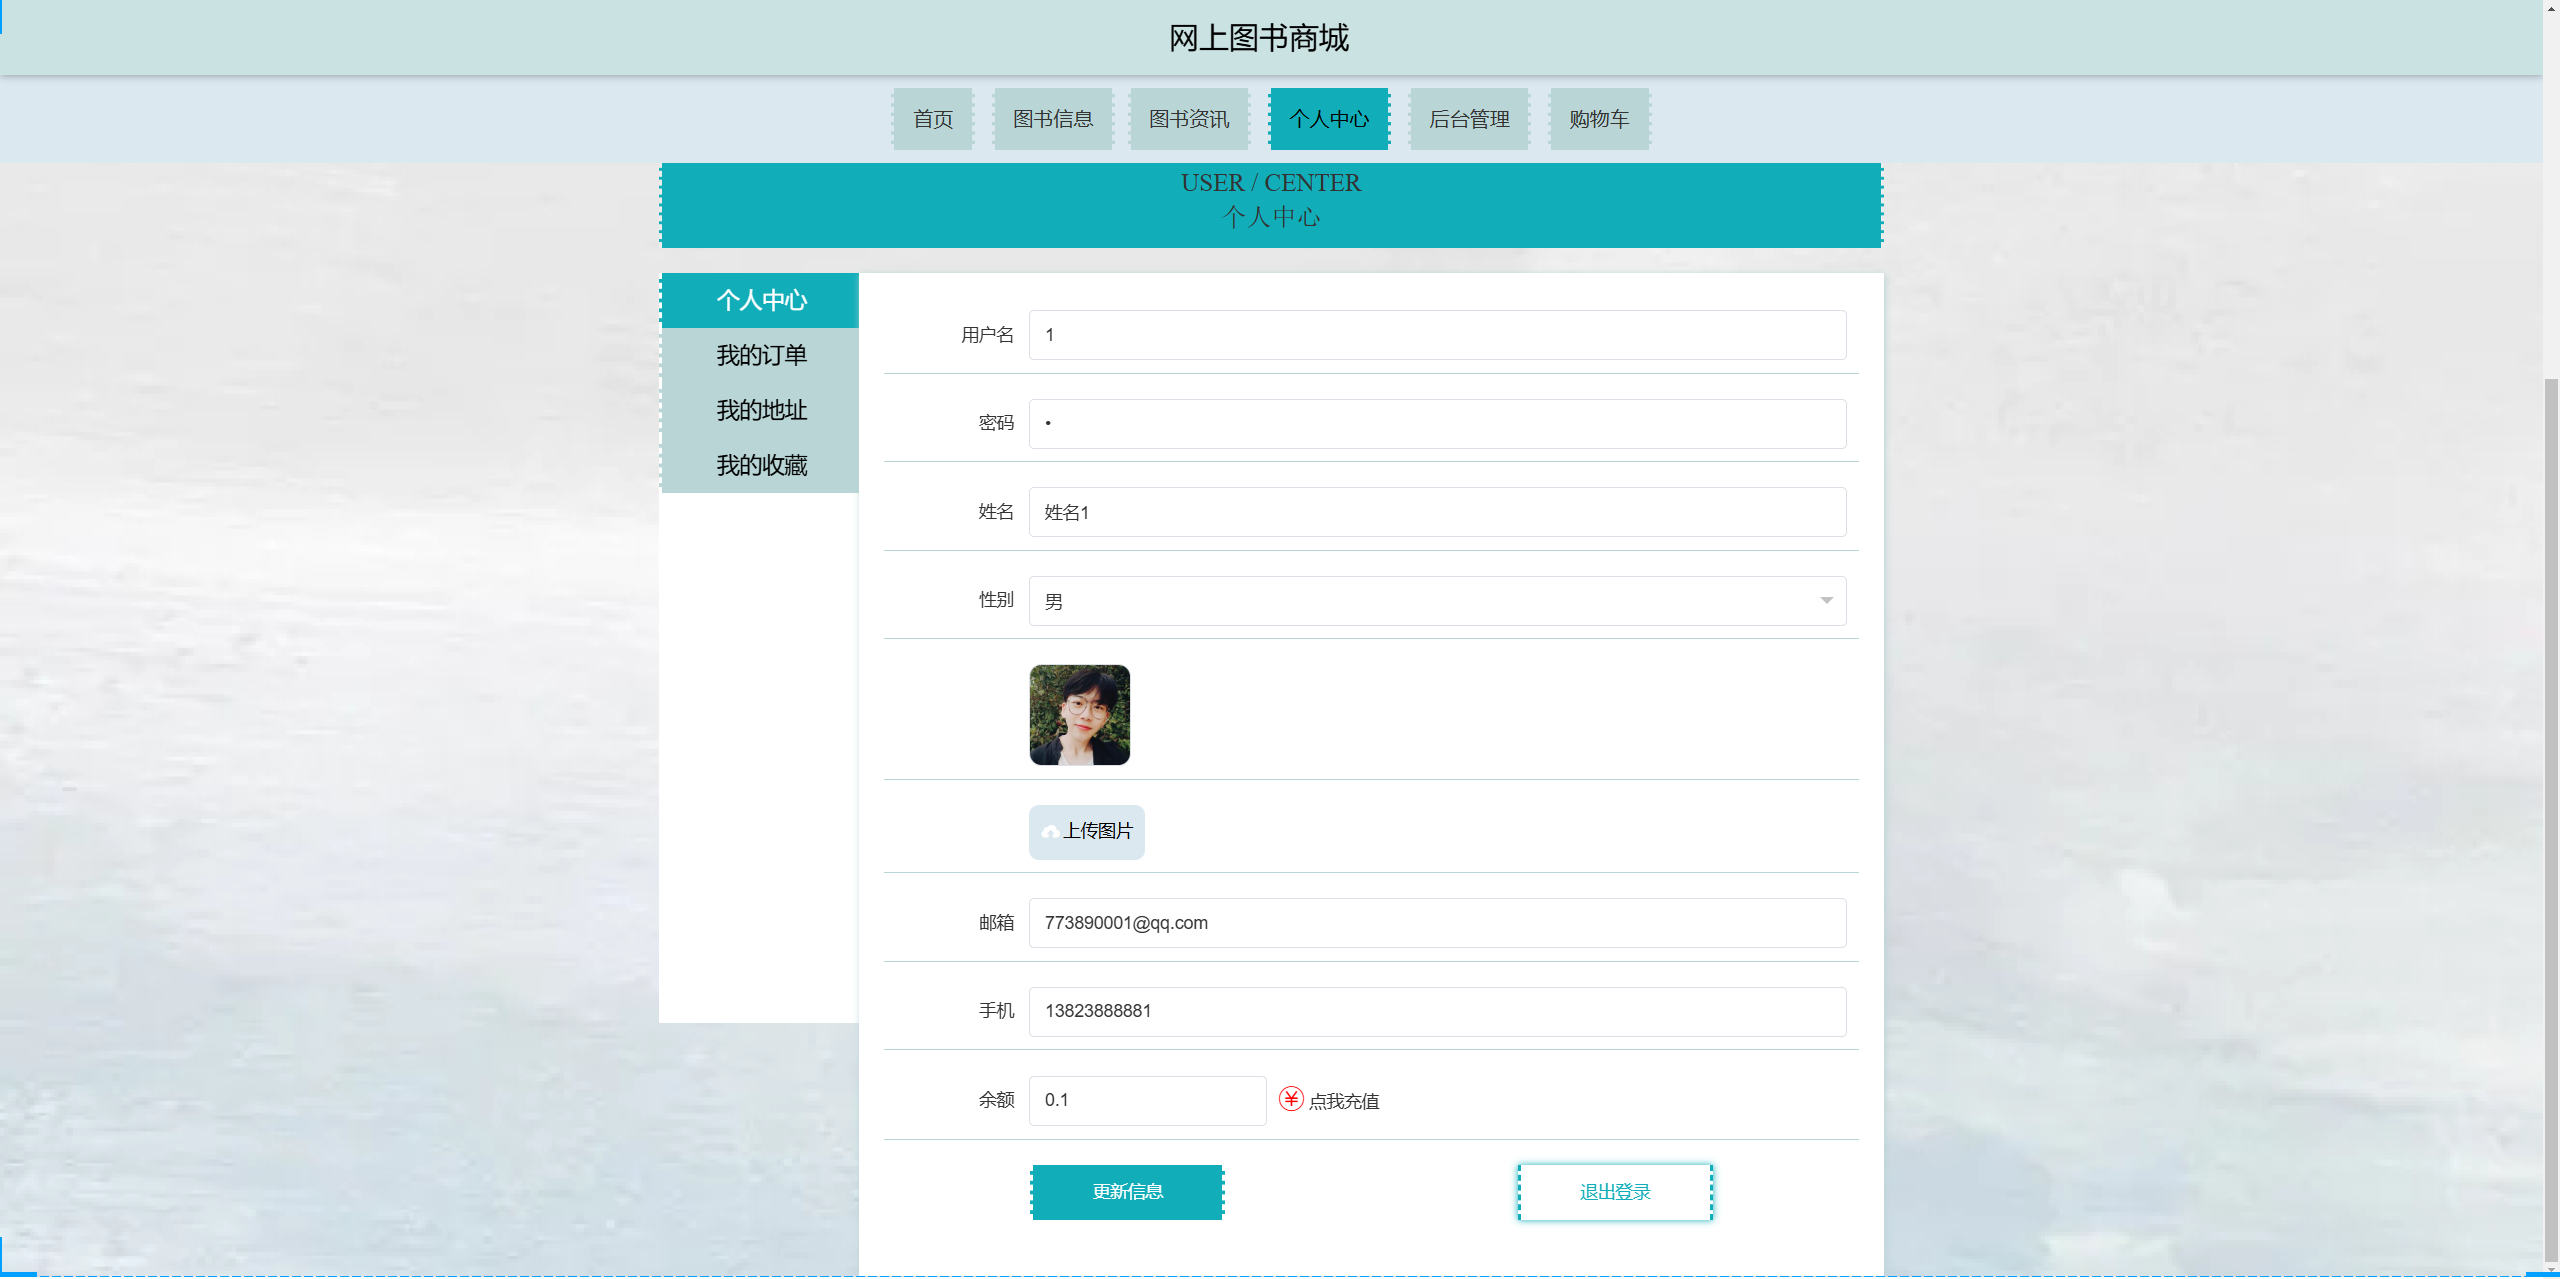Go to the 首页 tab
Screen dimensions: 2560x1279
click(932, 118)
